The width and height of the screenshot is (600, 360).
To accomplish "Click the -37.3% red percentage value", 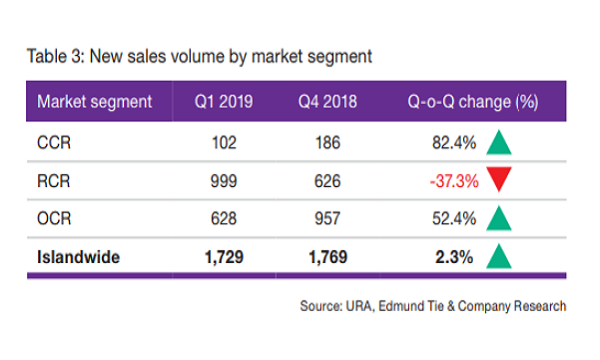I will (454, 181).
